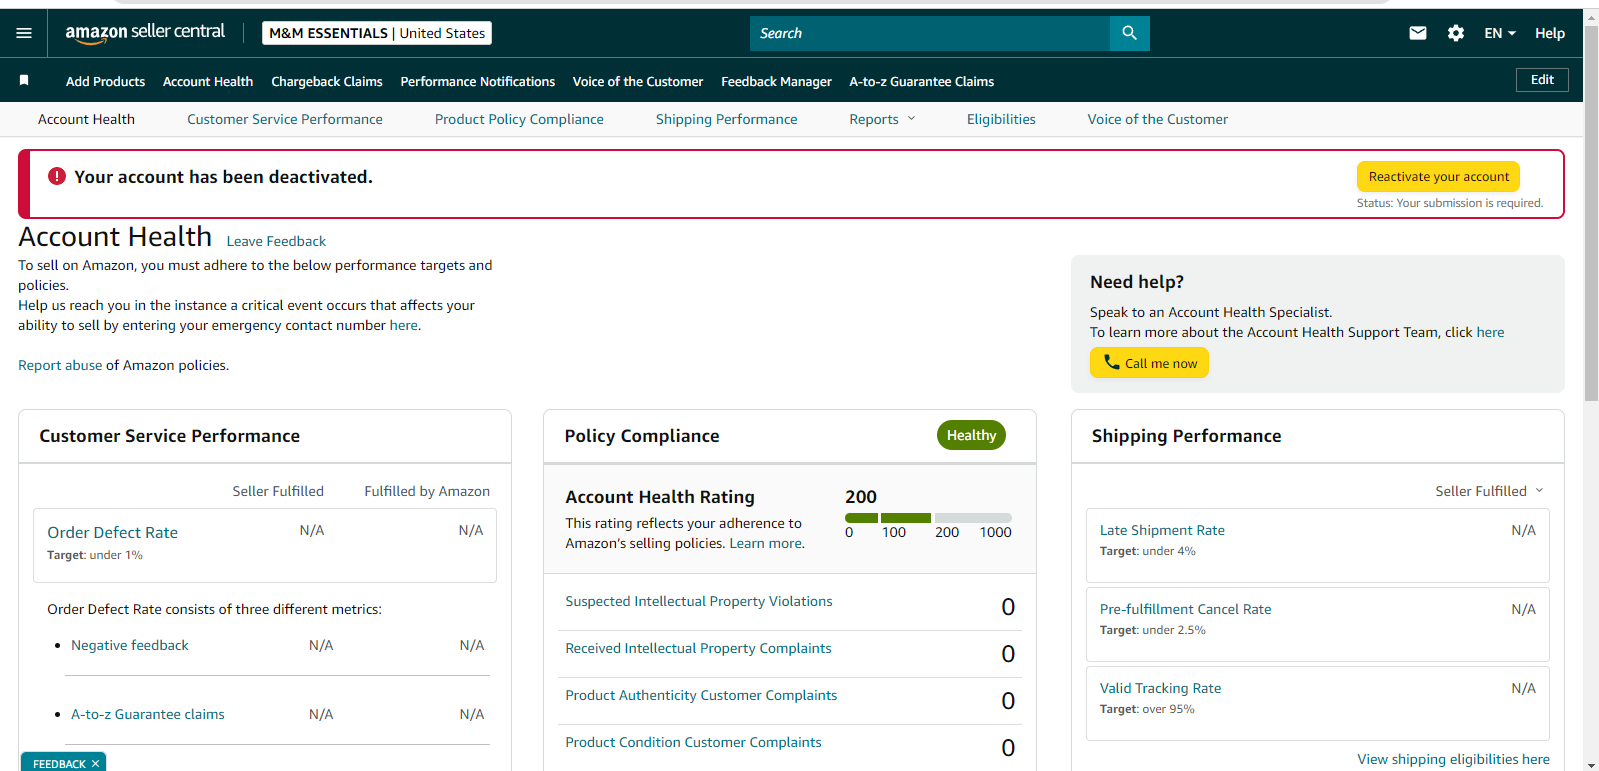The image size is (1599, 771).
Task: Expand the Seller Fulfilled shipping dropdown
Action: (x=1489, y=491)
